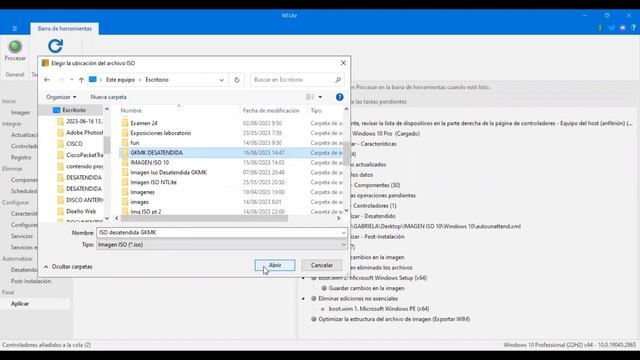Select Barra de herramientas tab
Screen dimensions: 640x360
64,29
